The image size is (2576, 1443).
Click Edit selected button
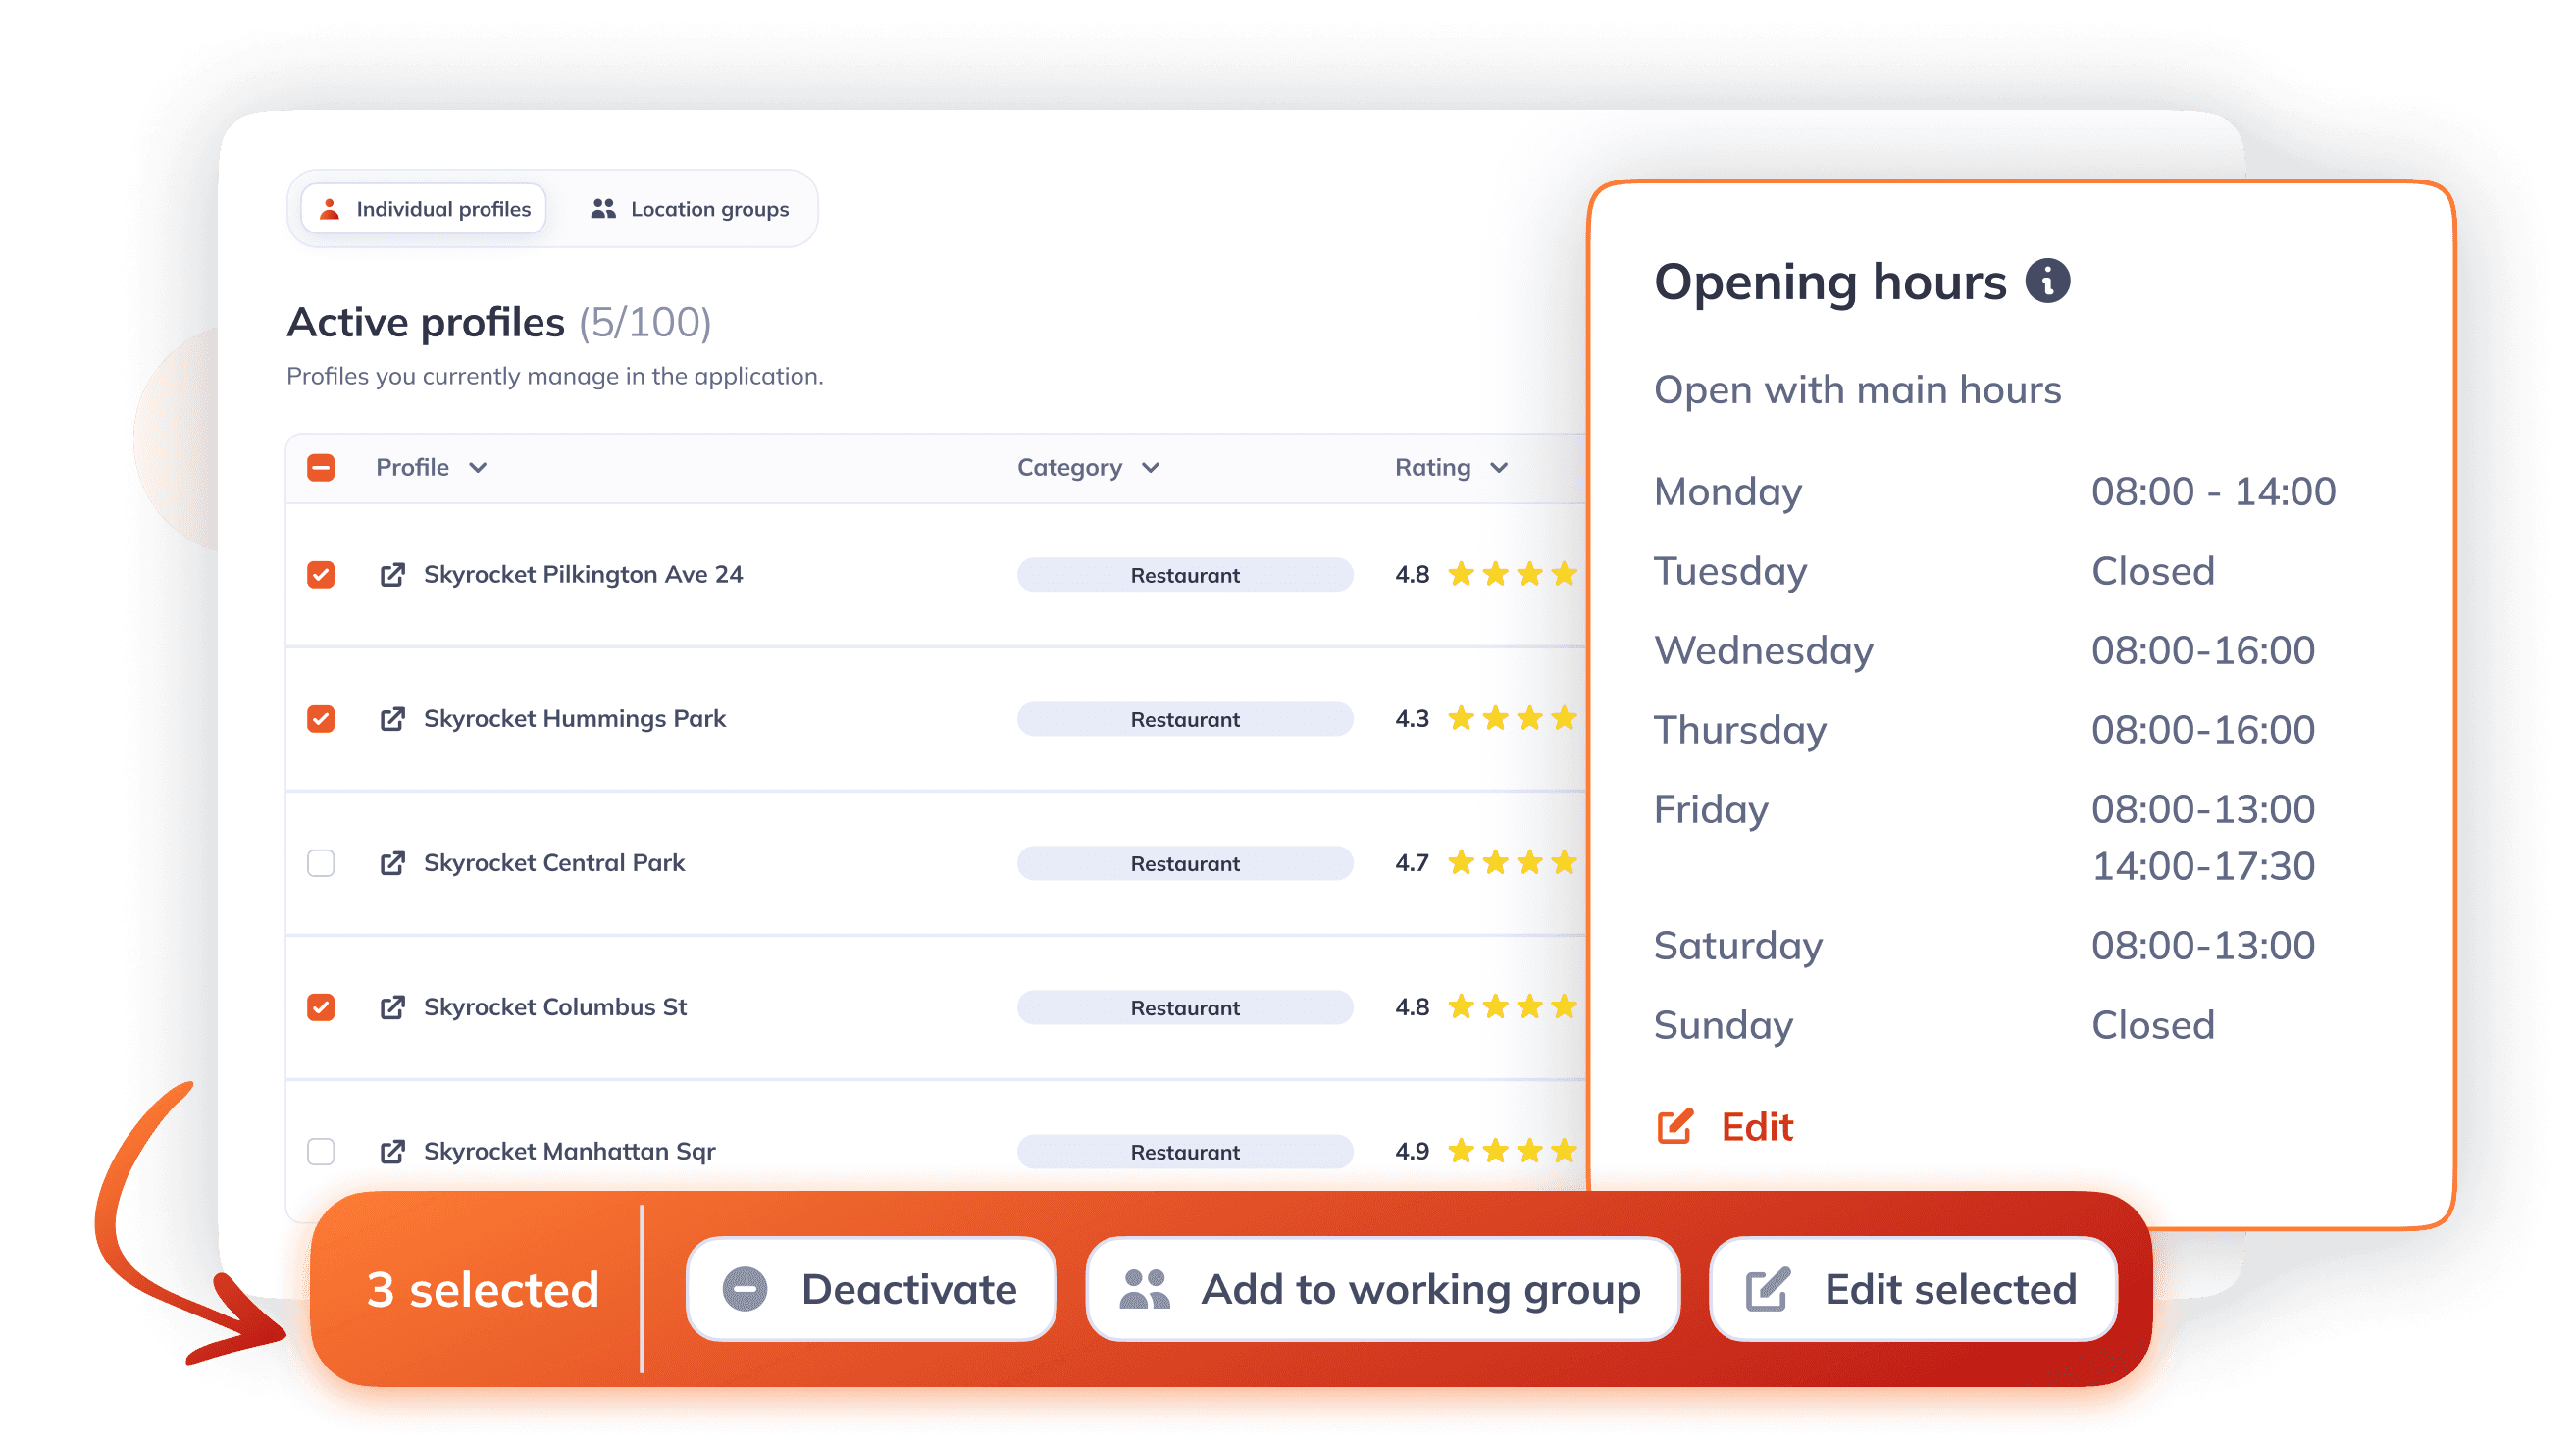[x=1913, y=1288]
